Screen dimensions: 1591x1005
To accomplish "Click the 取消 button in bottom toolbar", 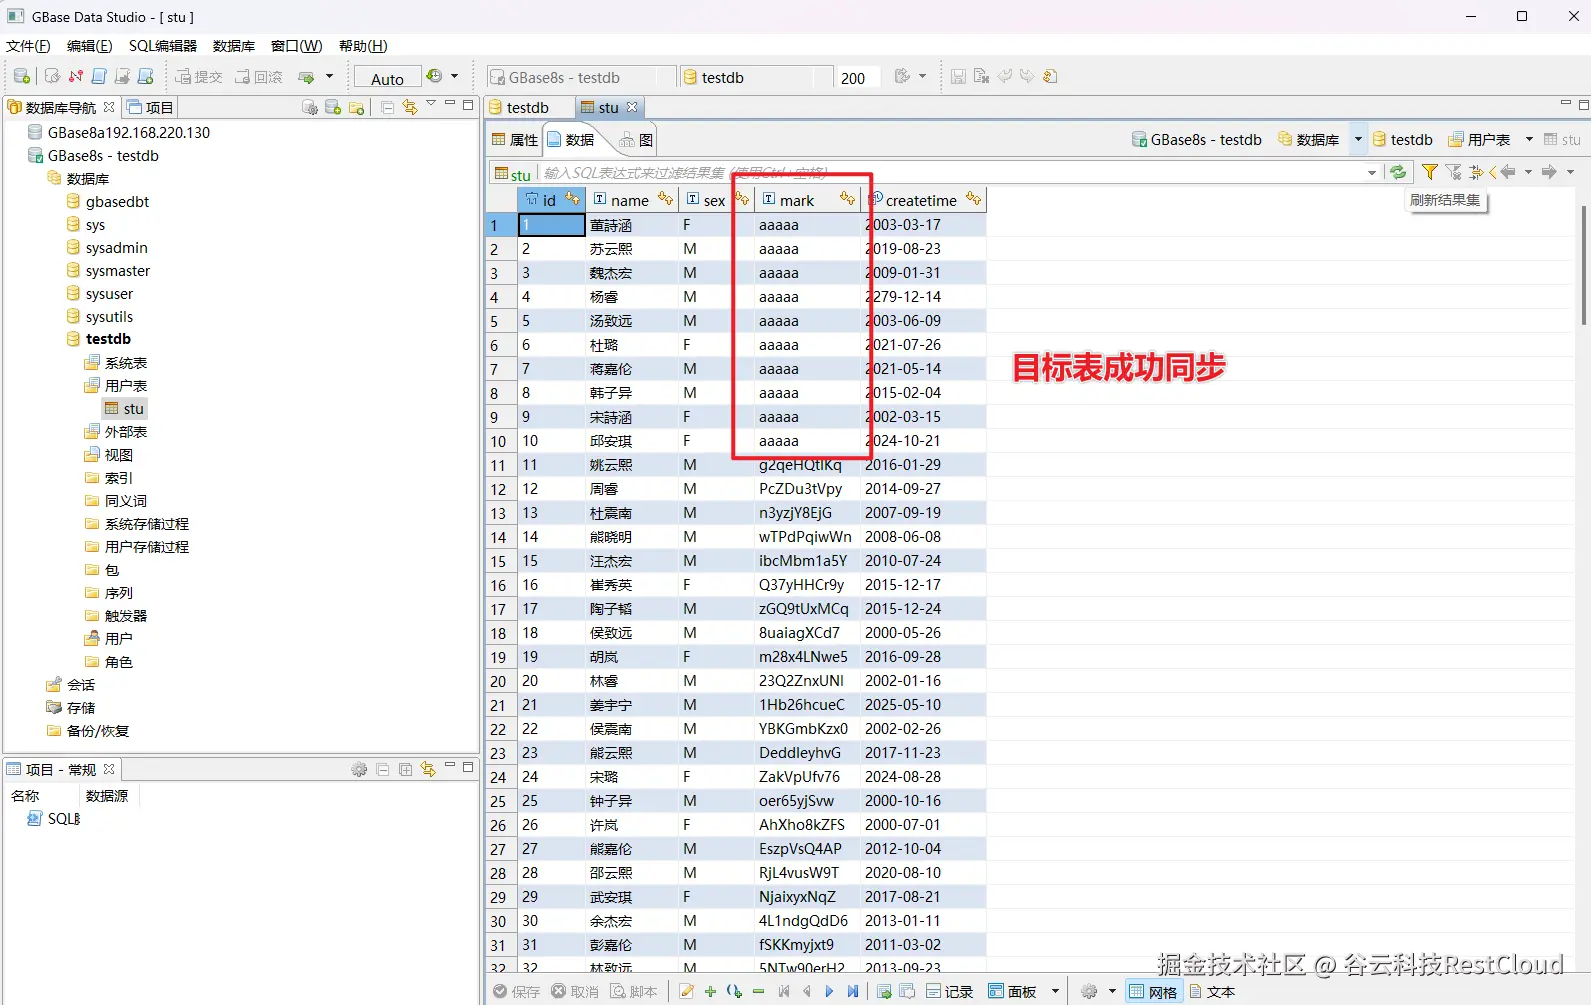I will [x=575, y=992].
